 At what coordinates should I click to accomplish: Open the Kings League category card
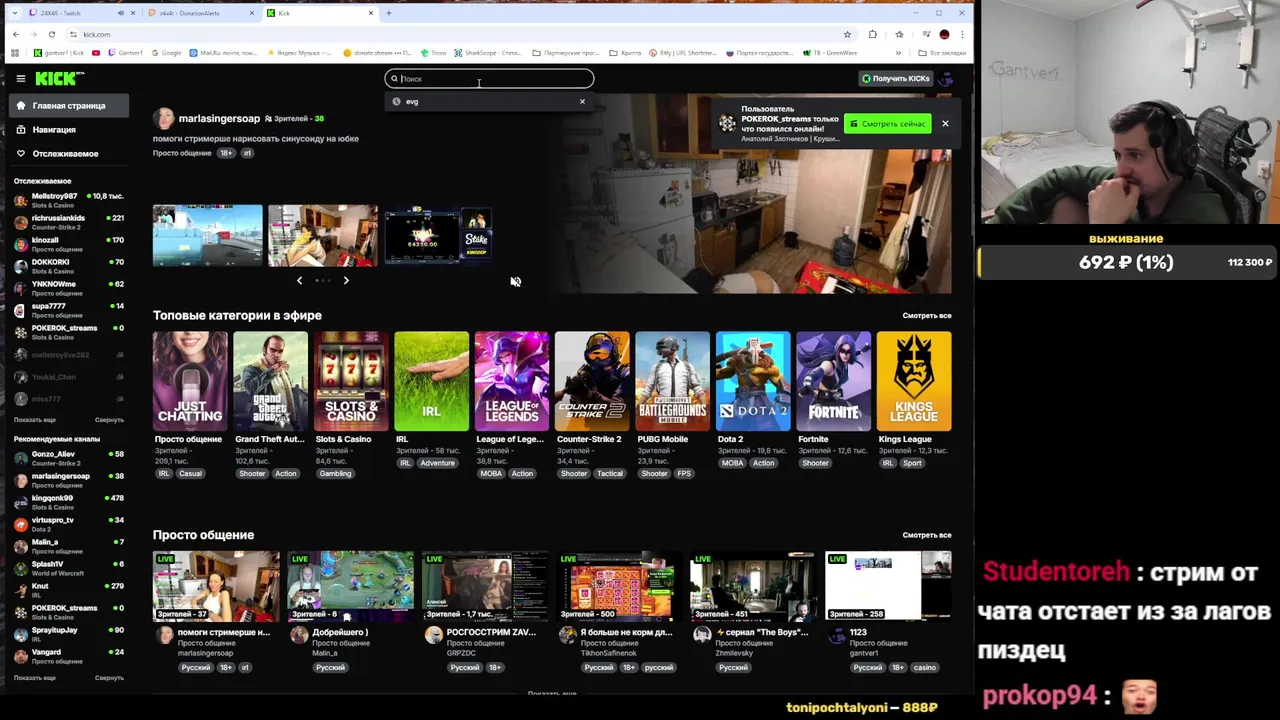click(914, 381)
